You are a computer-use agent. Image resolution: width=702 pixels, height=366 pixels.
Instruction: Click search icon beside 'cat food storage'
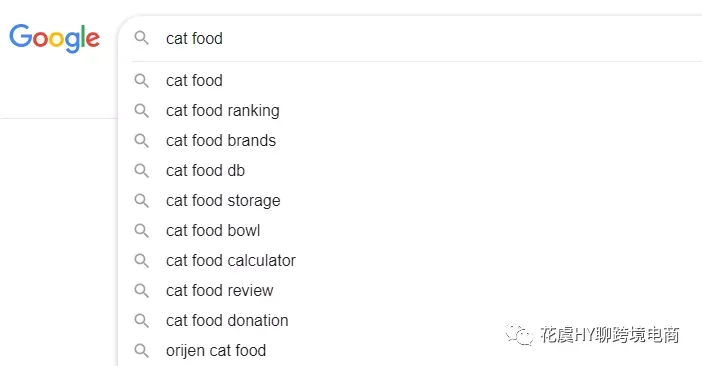pyautogui.click(x=141, y=200)
